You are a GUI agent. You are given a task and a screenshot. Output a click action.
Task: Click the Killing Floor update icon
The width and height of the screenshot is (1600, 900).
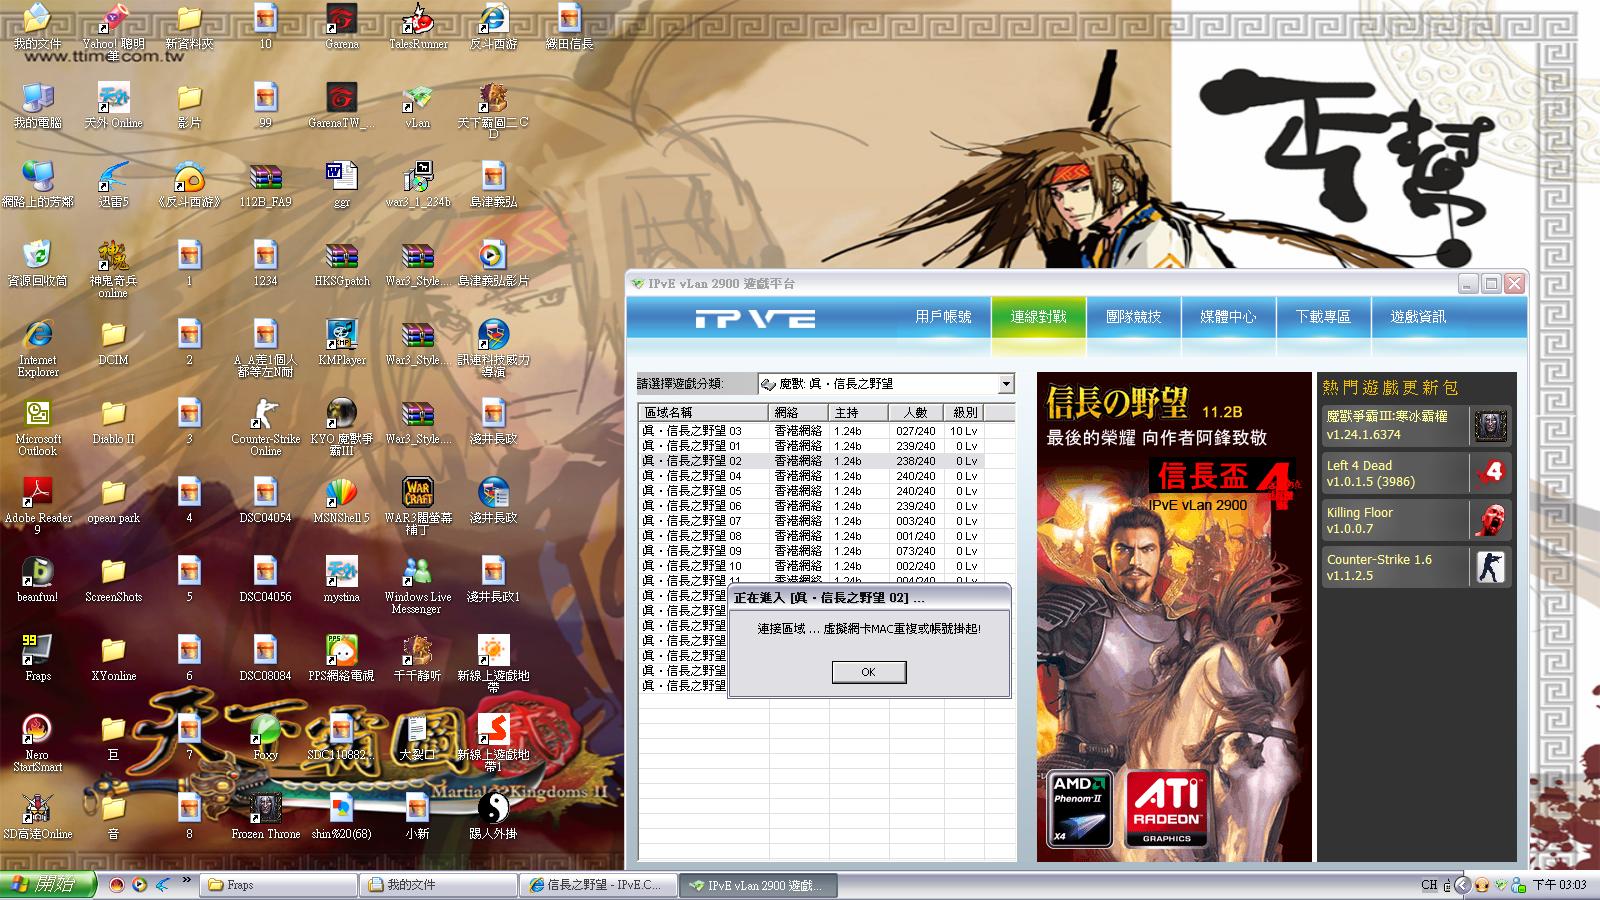point(1490,520)
